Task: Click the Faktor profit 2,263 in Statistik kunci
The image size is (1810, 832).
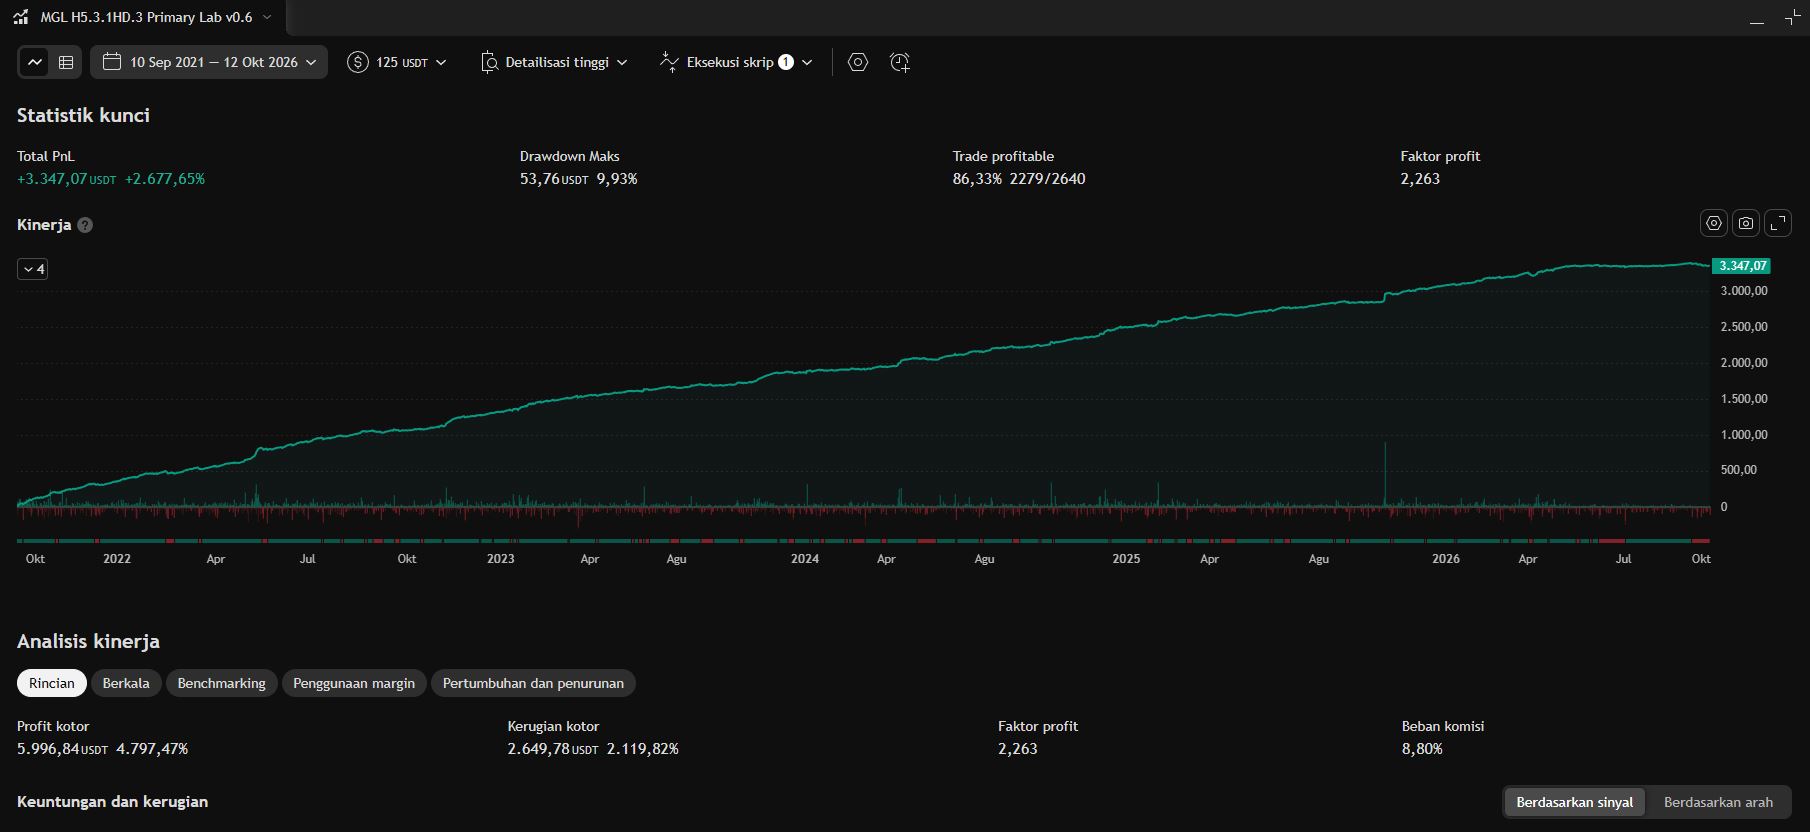Action: point(1420,179)
